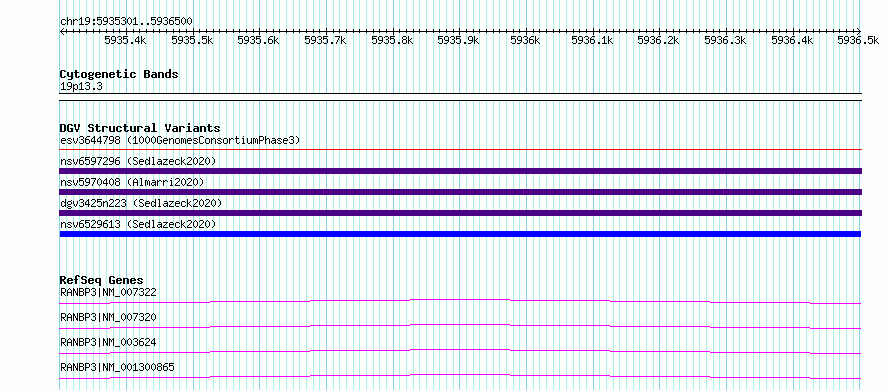The image size is (890, 390).
Task: Open the dgv3425n223 variant label
Action: click(x=141, y=203)
